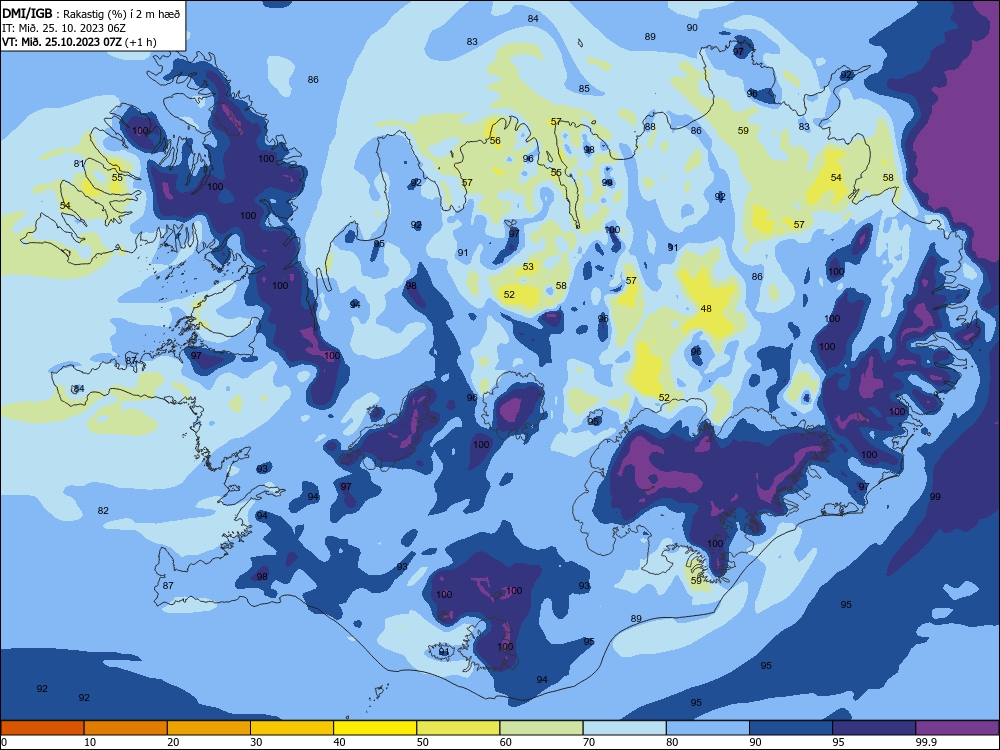1000x750 pixels.
Task: Select the 70–80 light blue legend swatch
Action: click(624, 728)
